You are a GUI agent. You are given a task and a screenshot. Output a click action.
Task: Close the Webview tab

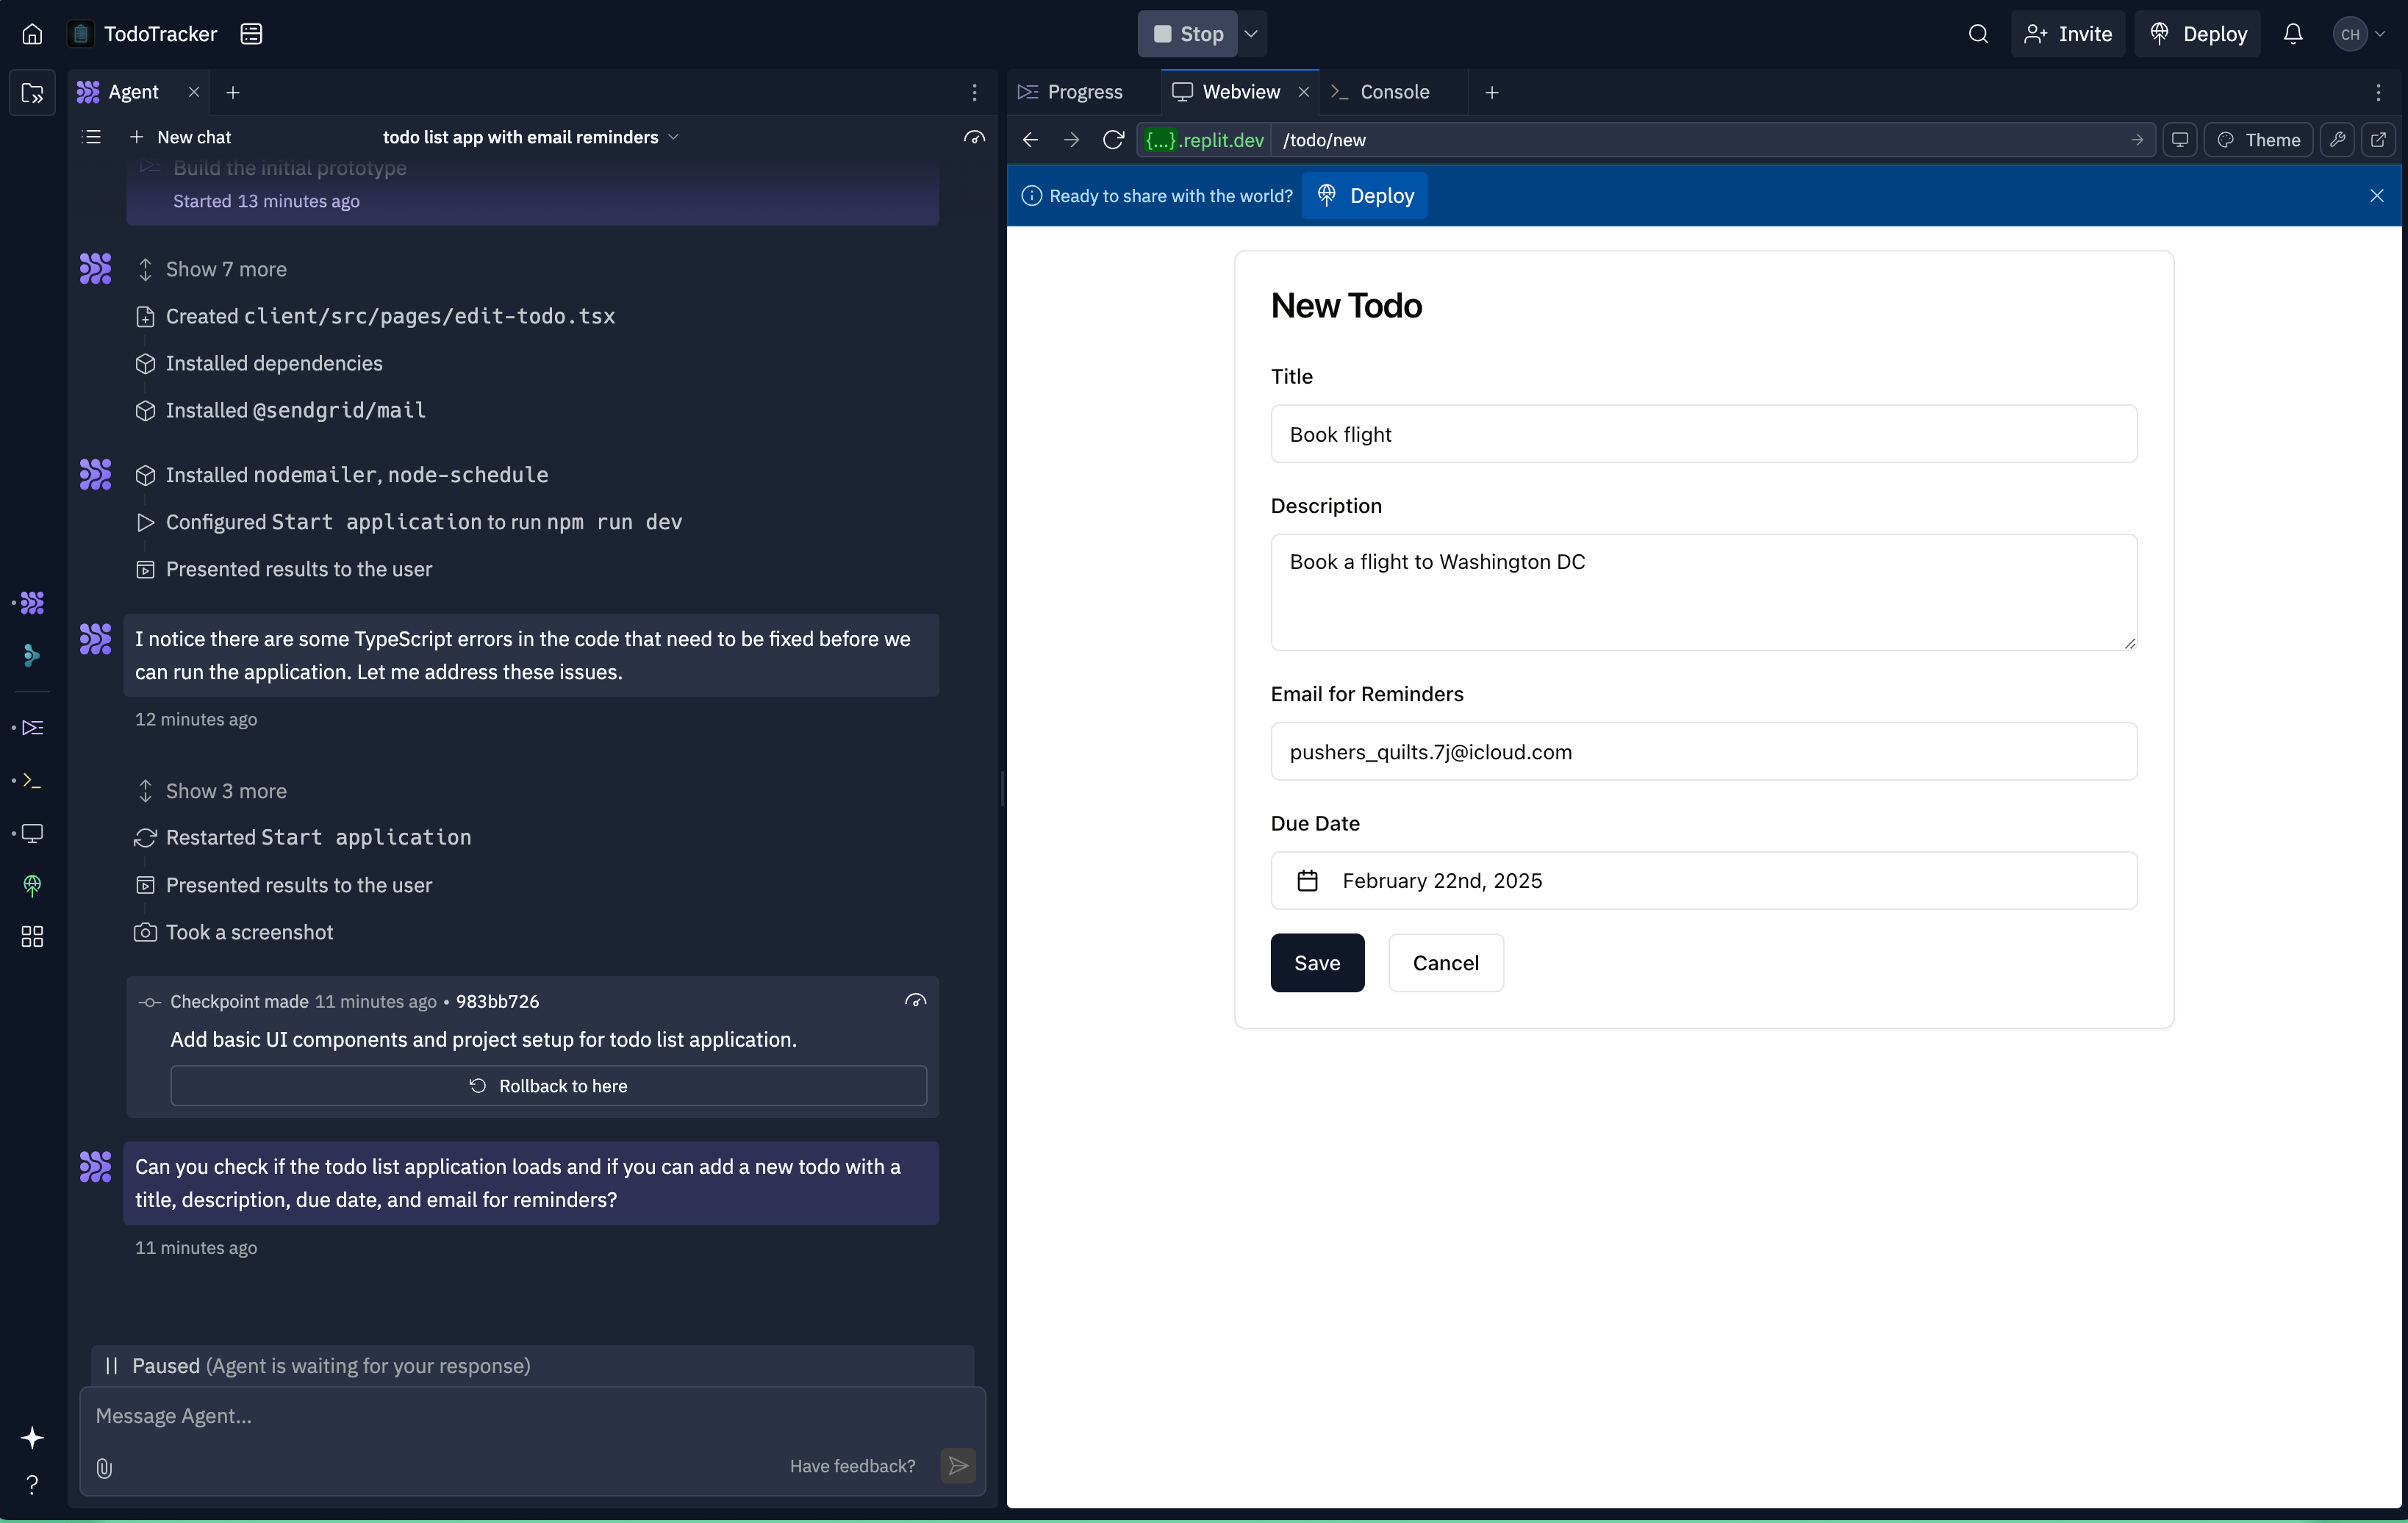[x=1303, y=92]
